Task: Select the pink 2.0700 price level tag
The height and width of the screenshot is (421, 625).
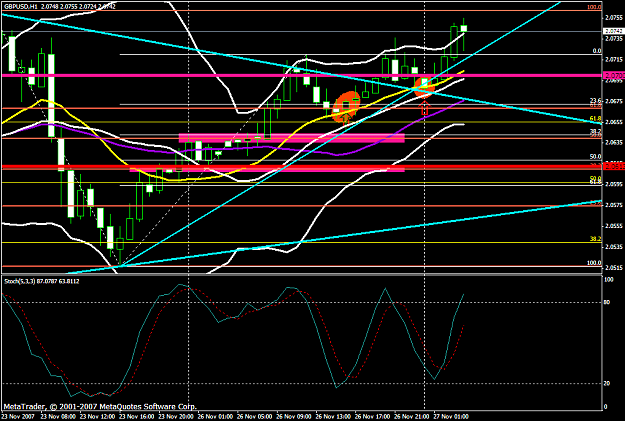Action: (614, 75)
